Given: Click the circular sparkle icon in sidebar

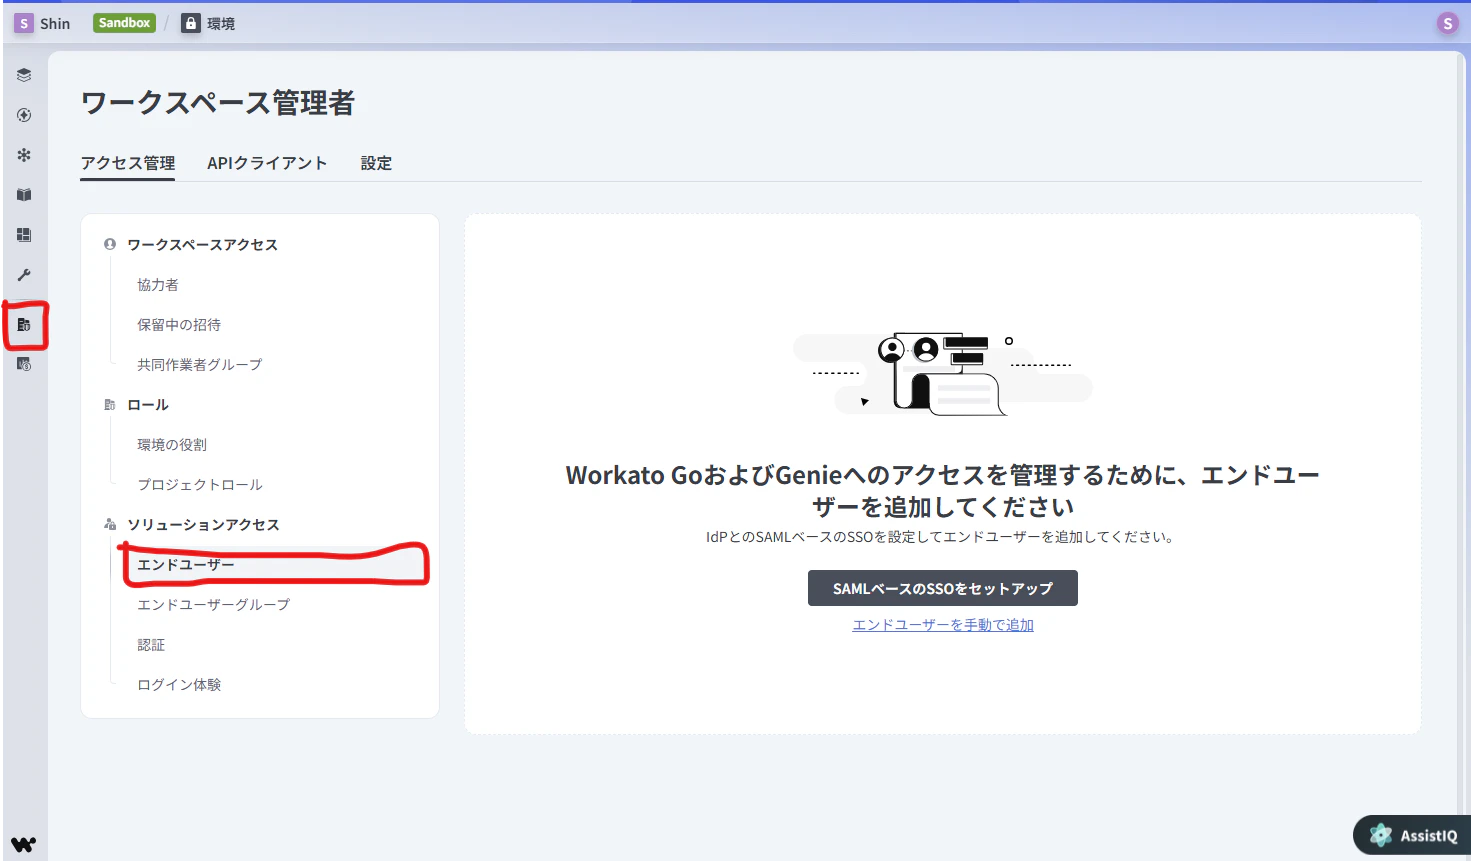Looking at the screenshot, I should (24, 115).
